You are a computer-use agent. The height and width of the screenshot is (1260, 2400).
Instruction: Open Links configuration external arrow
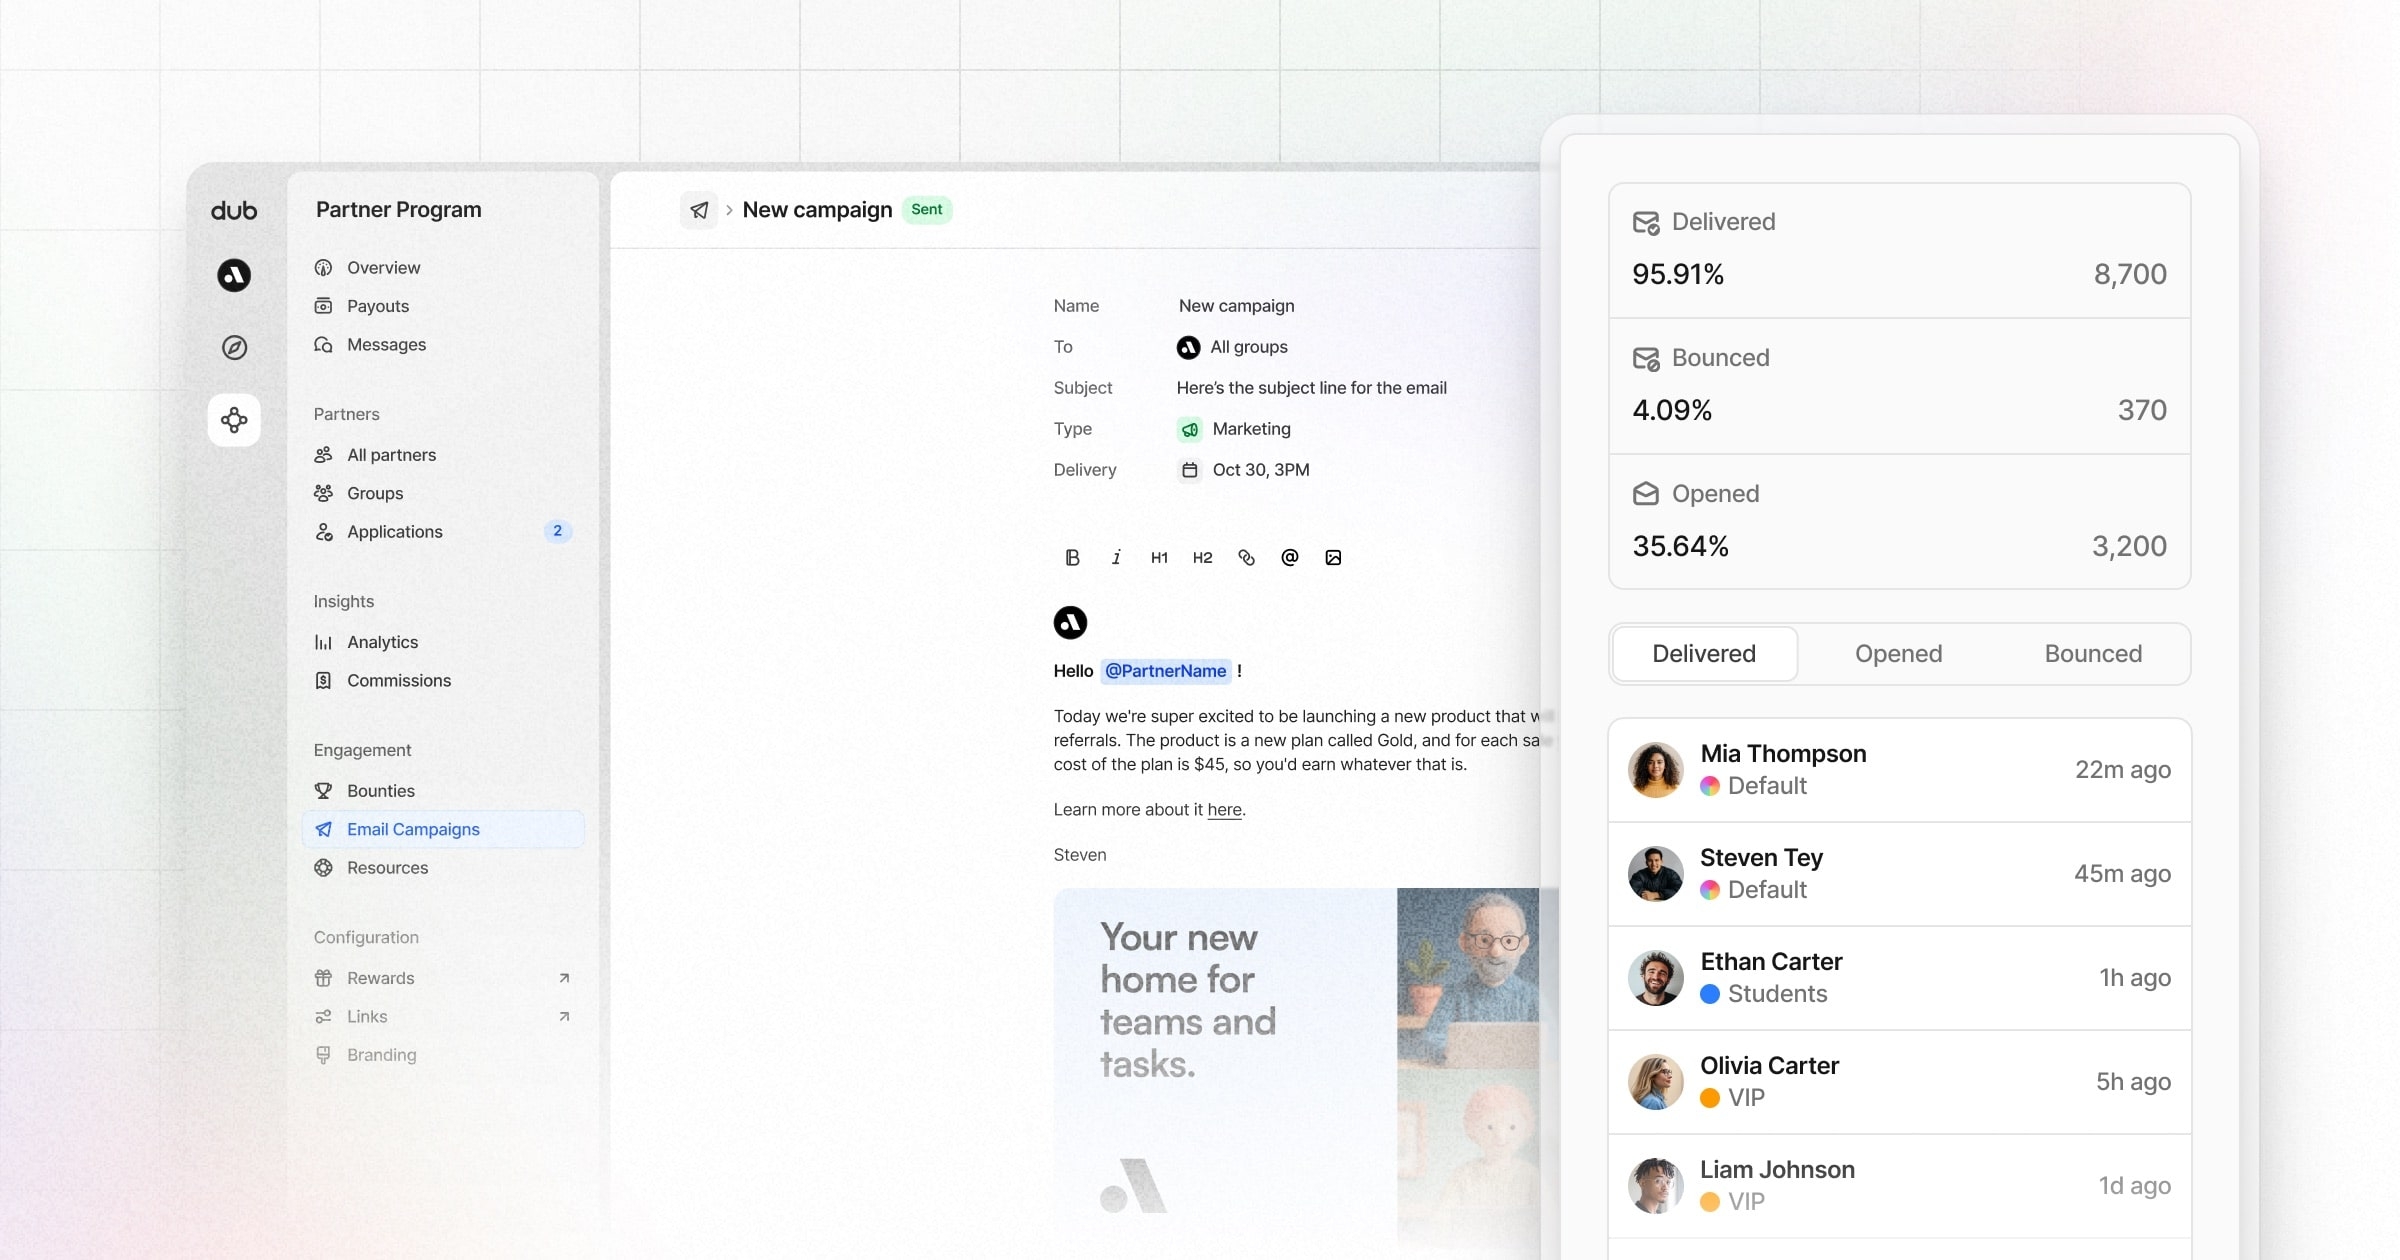coord(564,1016)
